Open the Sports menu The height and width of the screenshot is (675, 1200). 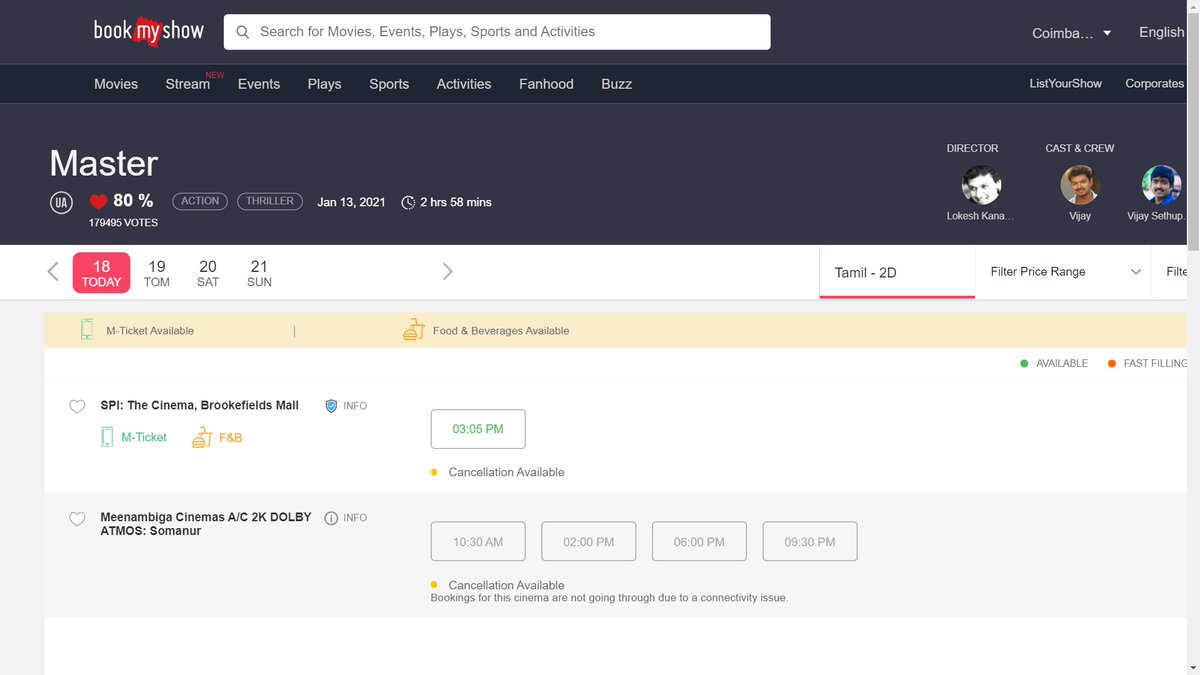pos(389,84)
